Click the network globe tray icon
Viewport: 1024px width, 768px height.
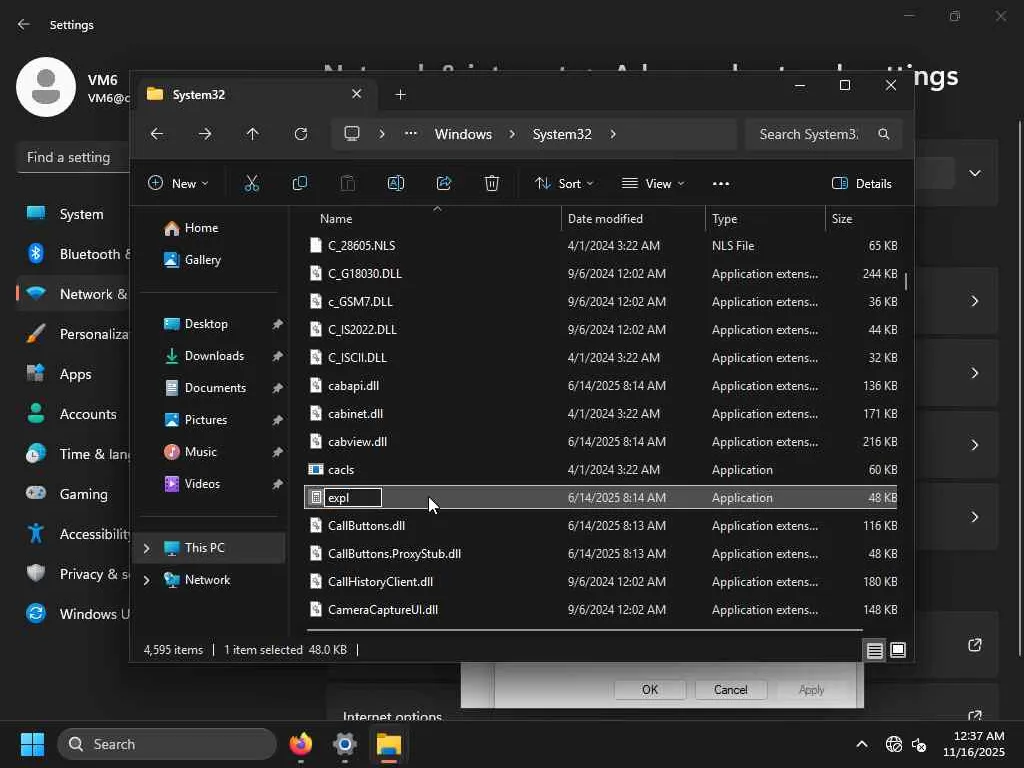tap(893, 744)
